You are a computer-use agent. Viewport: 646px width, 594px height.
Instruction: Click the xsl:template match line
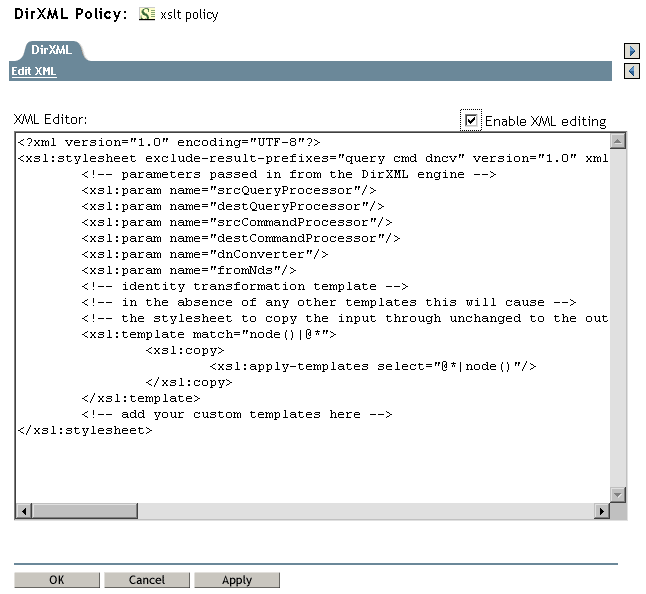tap(209, 334)
